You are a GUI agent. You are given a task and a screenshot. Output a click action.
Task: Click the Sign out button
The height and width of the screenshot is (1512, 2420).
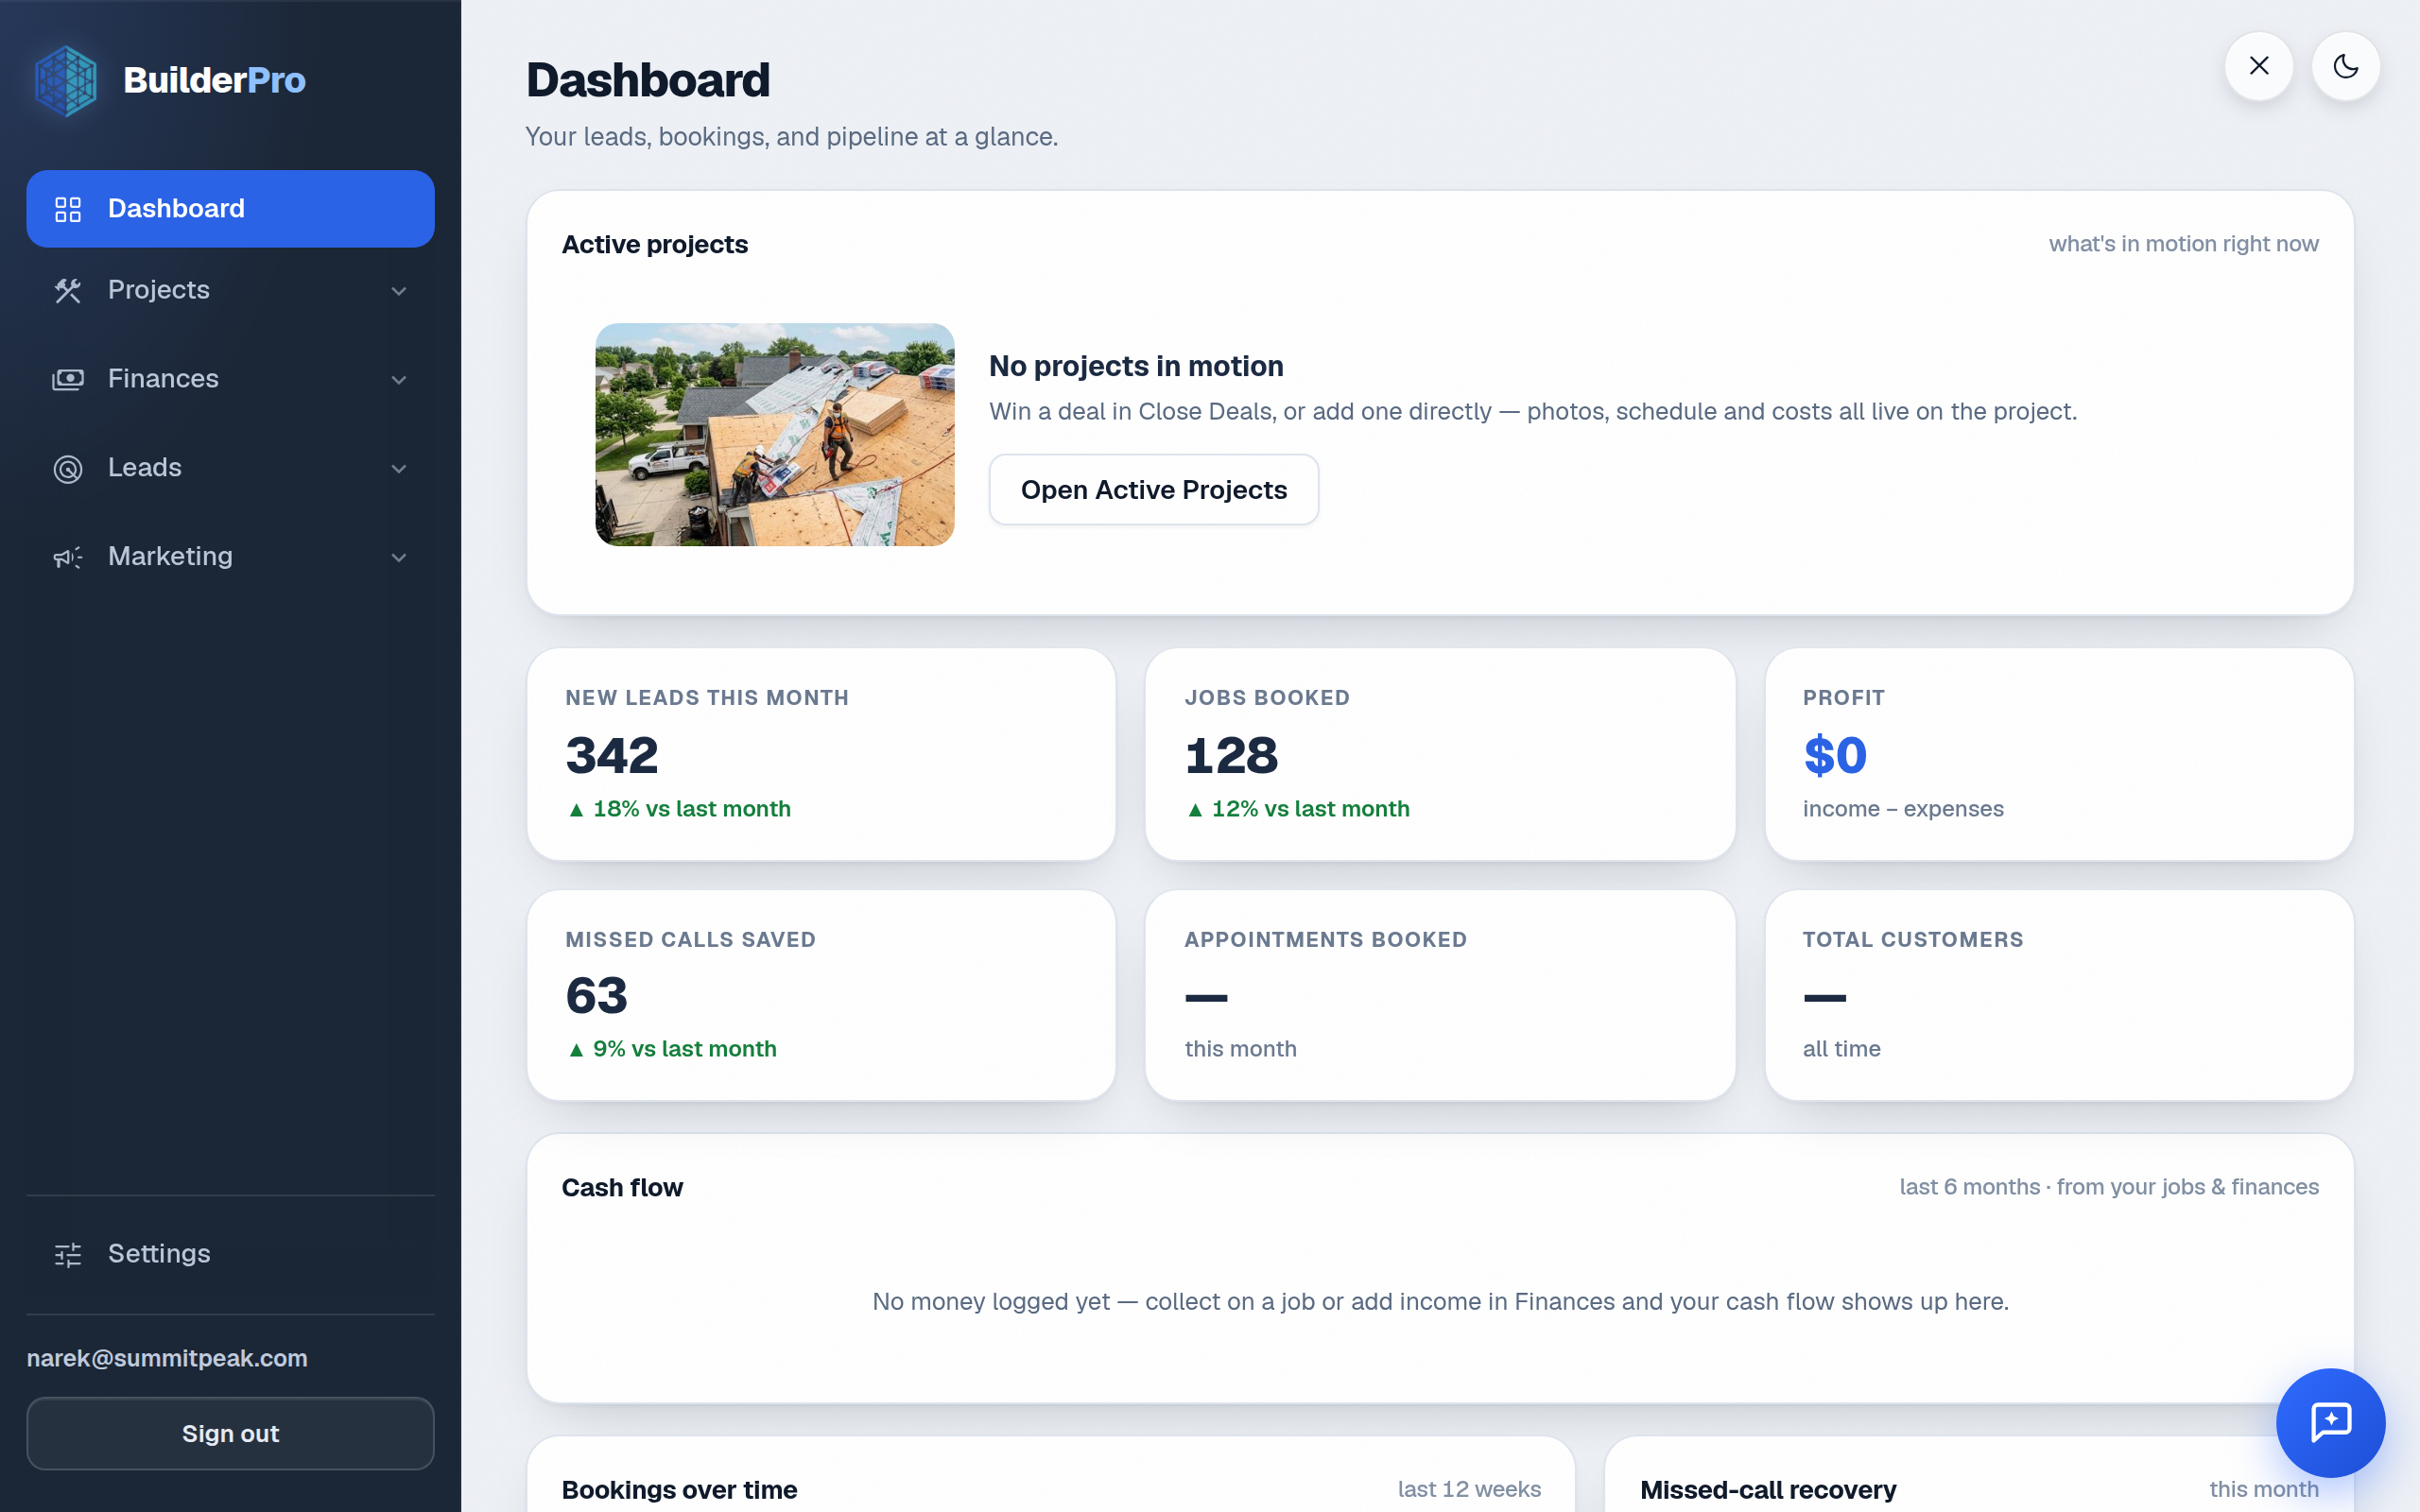click(x=230, y=1433)
